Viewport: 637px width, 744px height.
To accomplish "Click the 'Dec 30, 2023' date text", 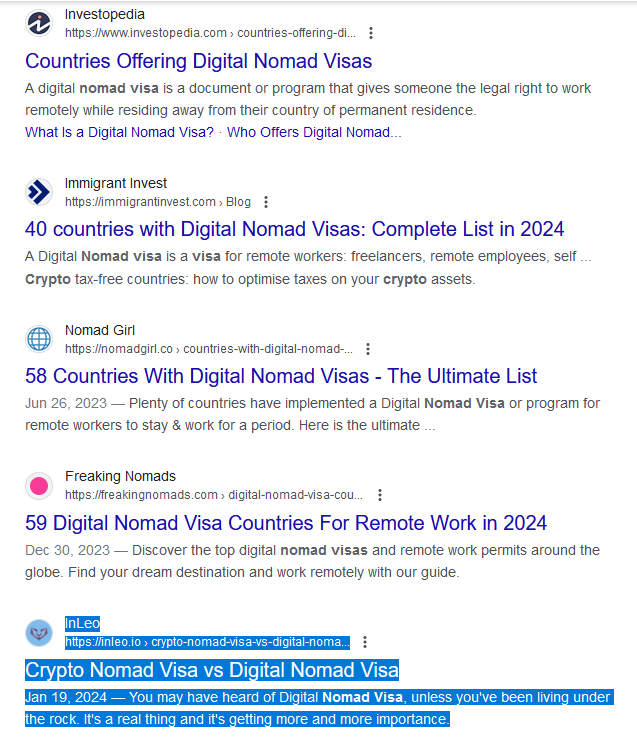I will [67, 550].
